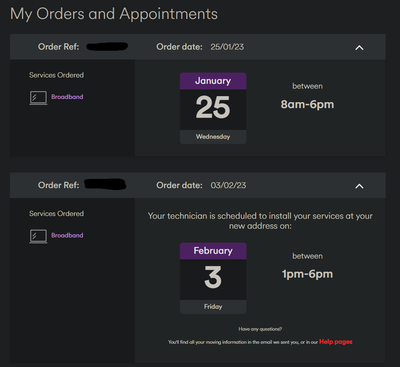Click the laptop icon in first order
The image size is (400, 367).
[x=38, y=98]
